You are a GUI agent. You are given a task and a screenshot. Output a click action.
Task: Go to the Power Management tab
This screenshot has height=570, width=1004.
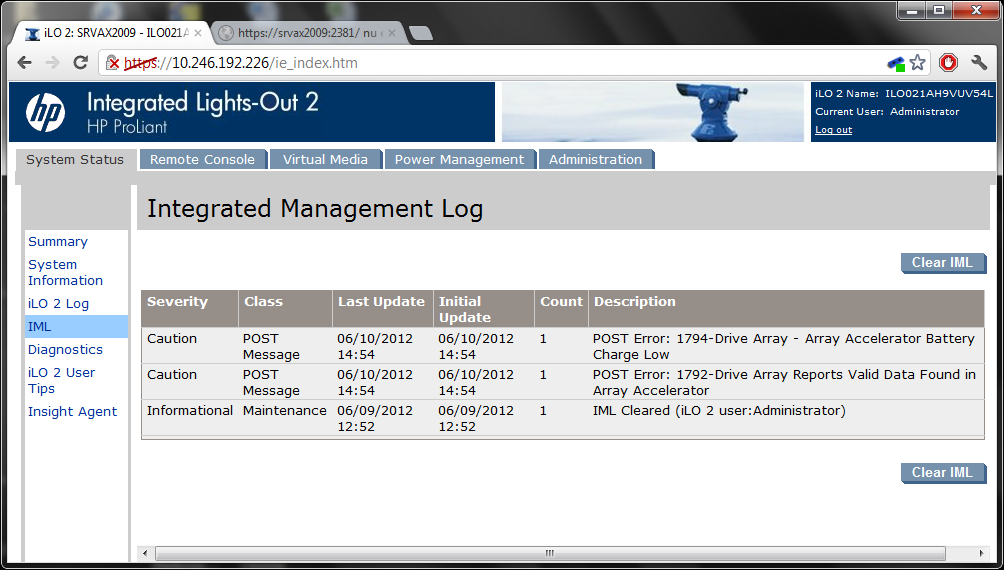coord(459,159)
